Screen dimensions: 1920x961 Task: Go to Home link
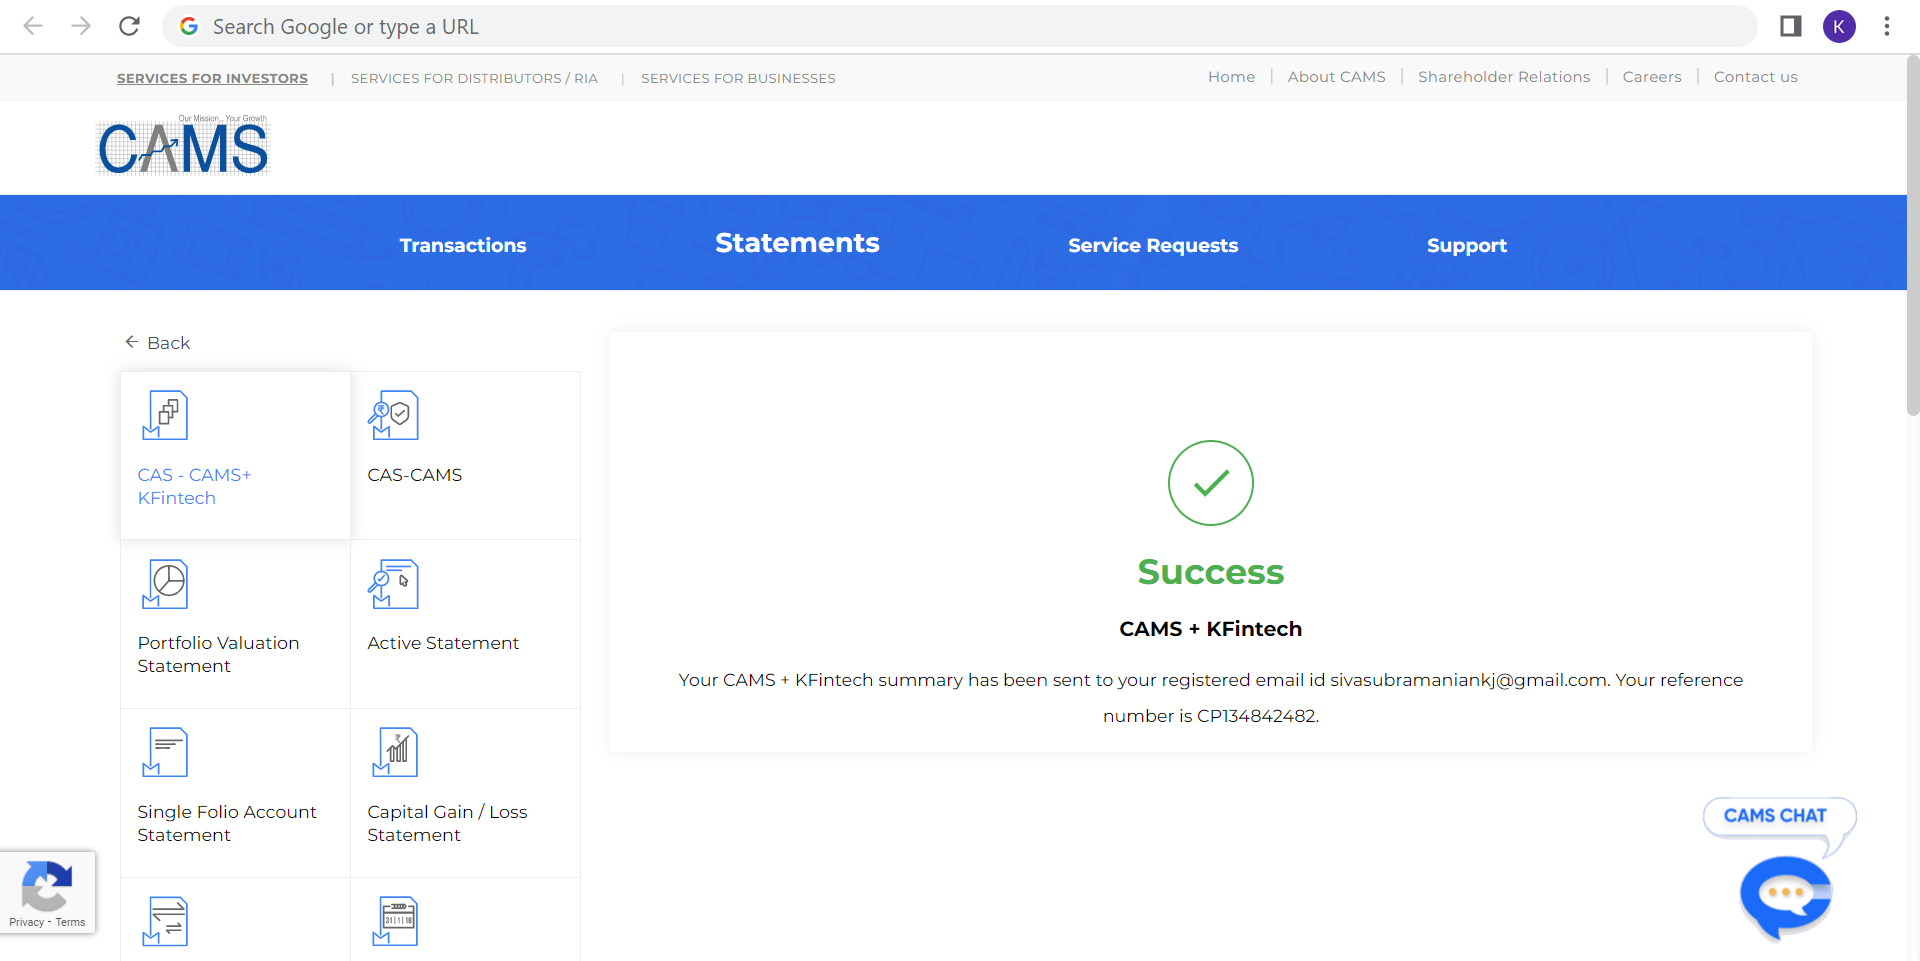1231,77
